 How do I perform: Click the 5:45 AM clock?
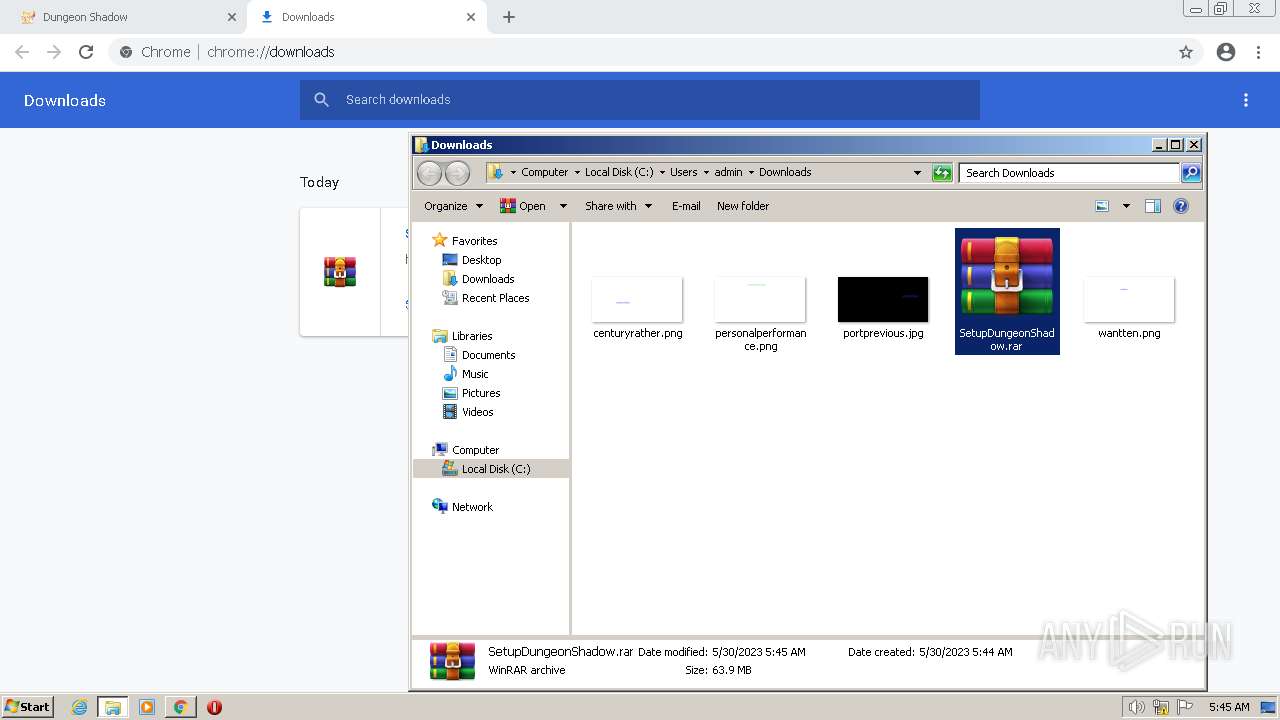[x=1229, y=707]
